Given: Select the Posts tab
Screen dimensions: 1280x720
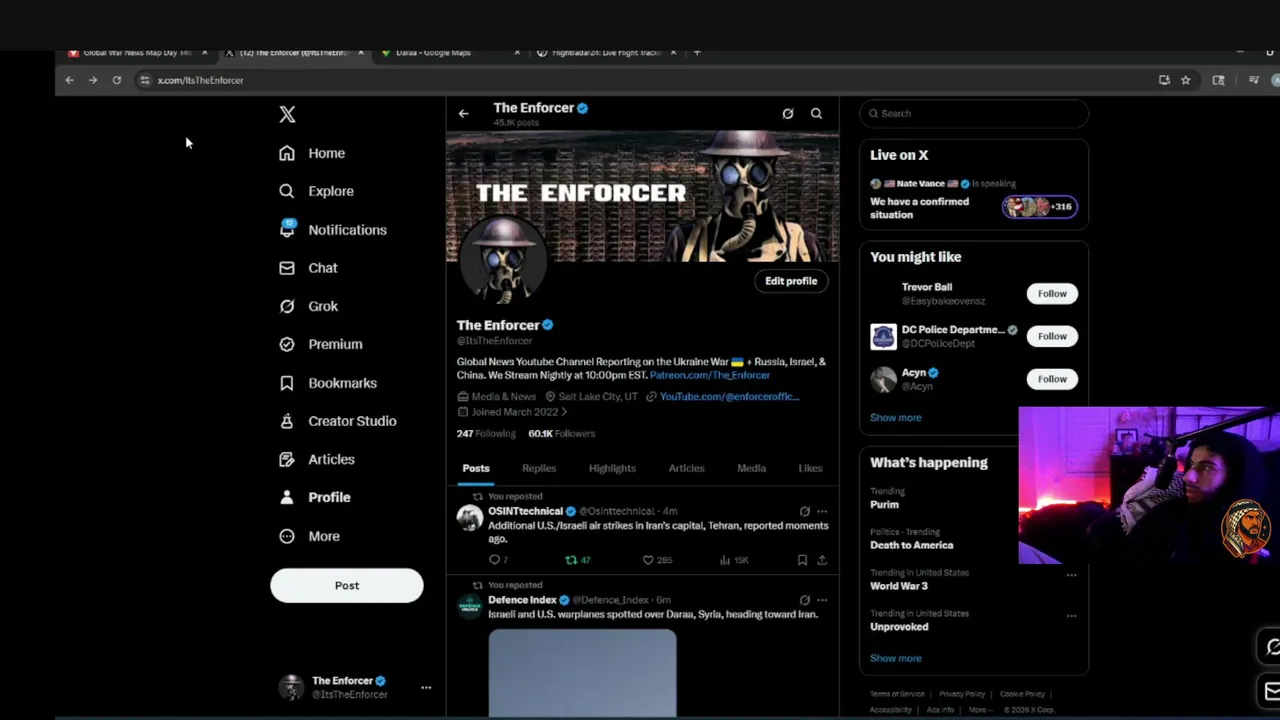Looking at the screenshot, I should point(476,468).
